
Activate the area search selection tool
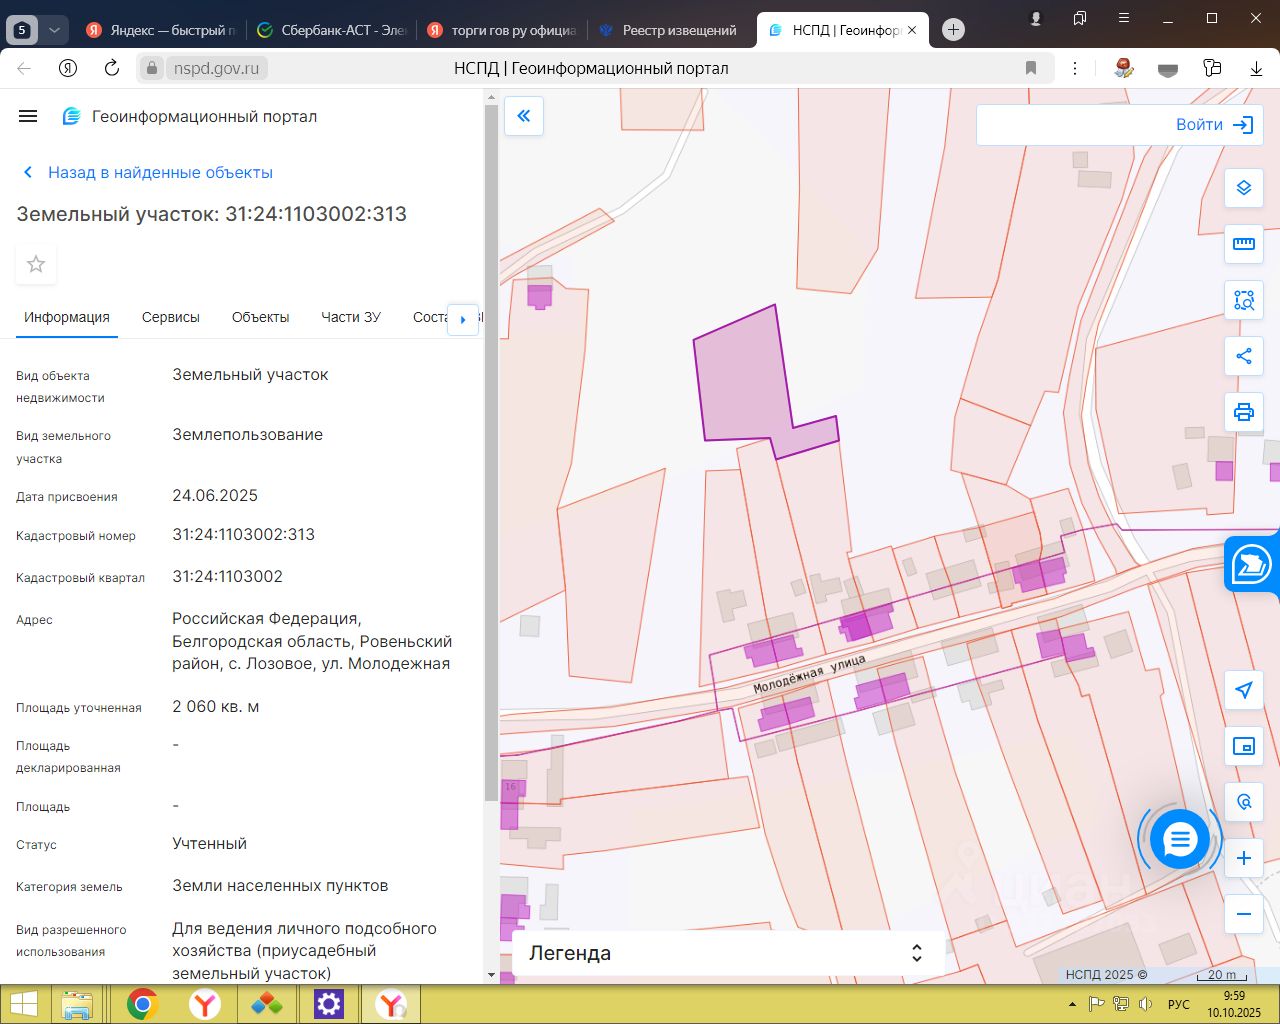point(1244,300)
